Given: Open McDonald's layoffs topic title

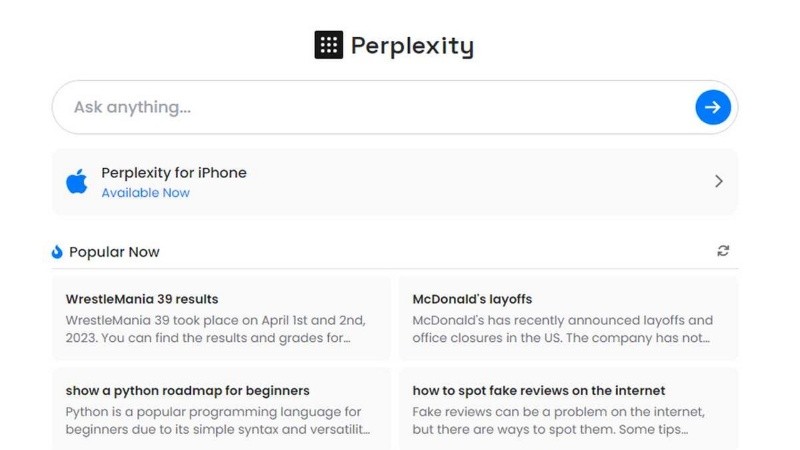Looking at the screenshot, I should point(472,299).
